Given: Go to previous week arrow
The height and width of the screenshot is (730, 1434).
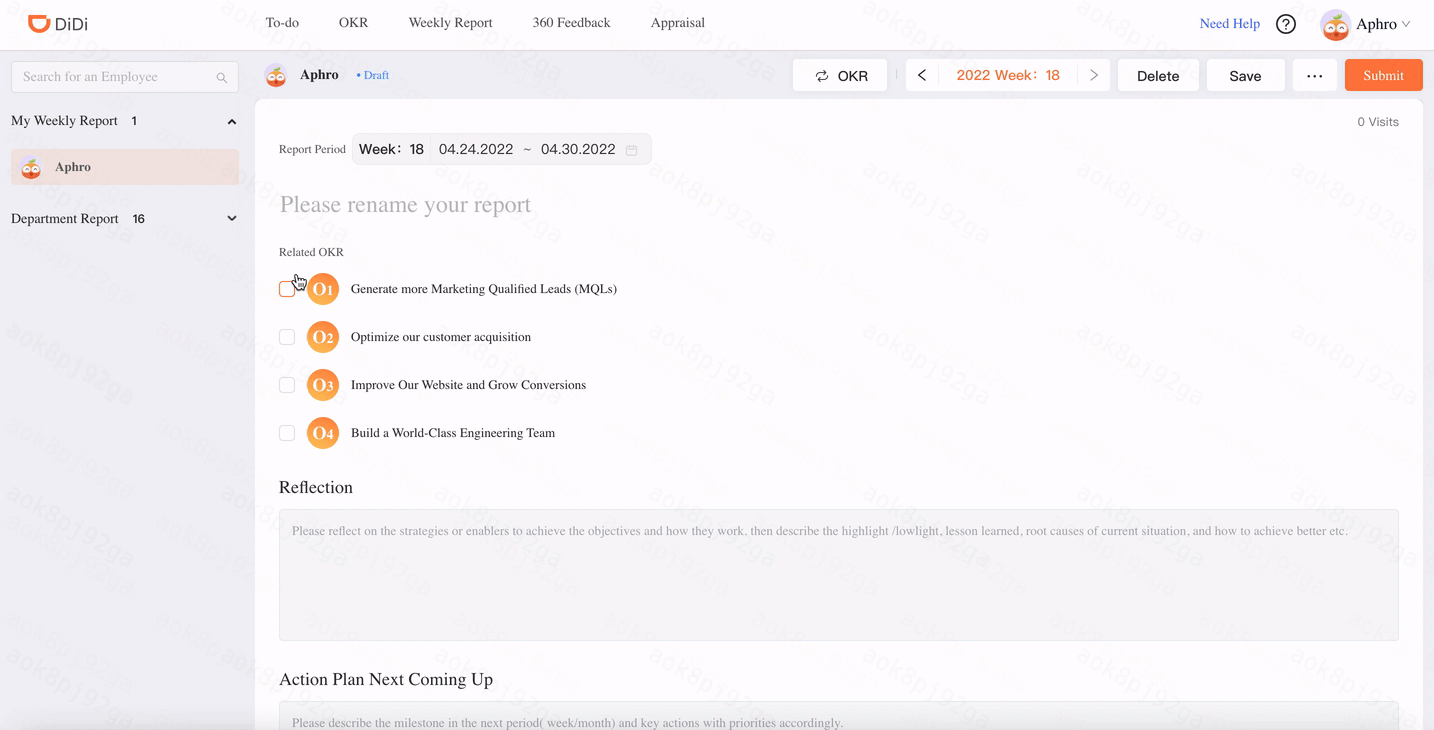Looking at the screenshot, I should 922,75.
